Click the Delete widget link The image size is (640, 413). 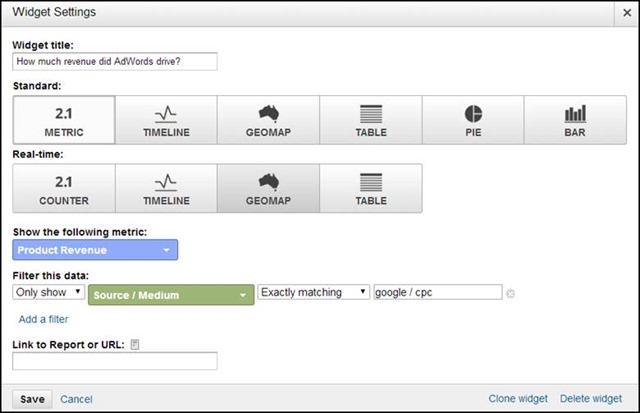(x=590, y=399)
